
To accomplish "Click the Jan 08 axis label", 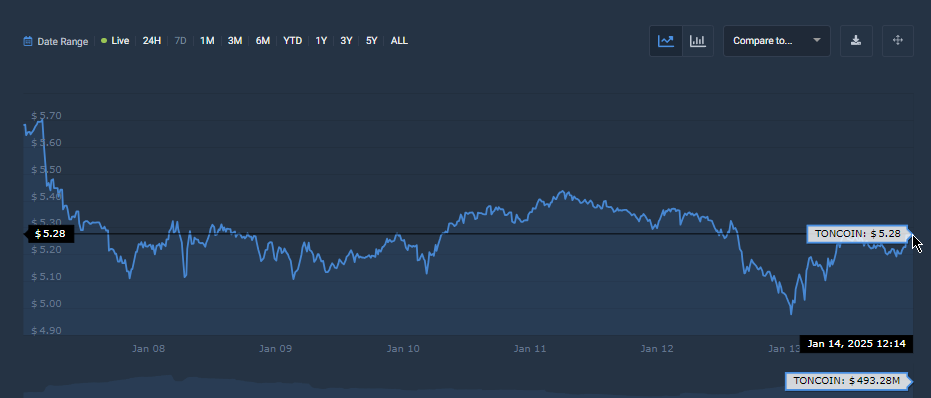I will tap(148, 349).
